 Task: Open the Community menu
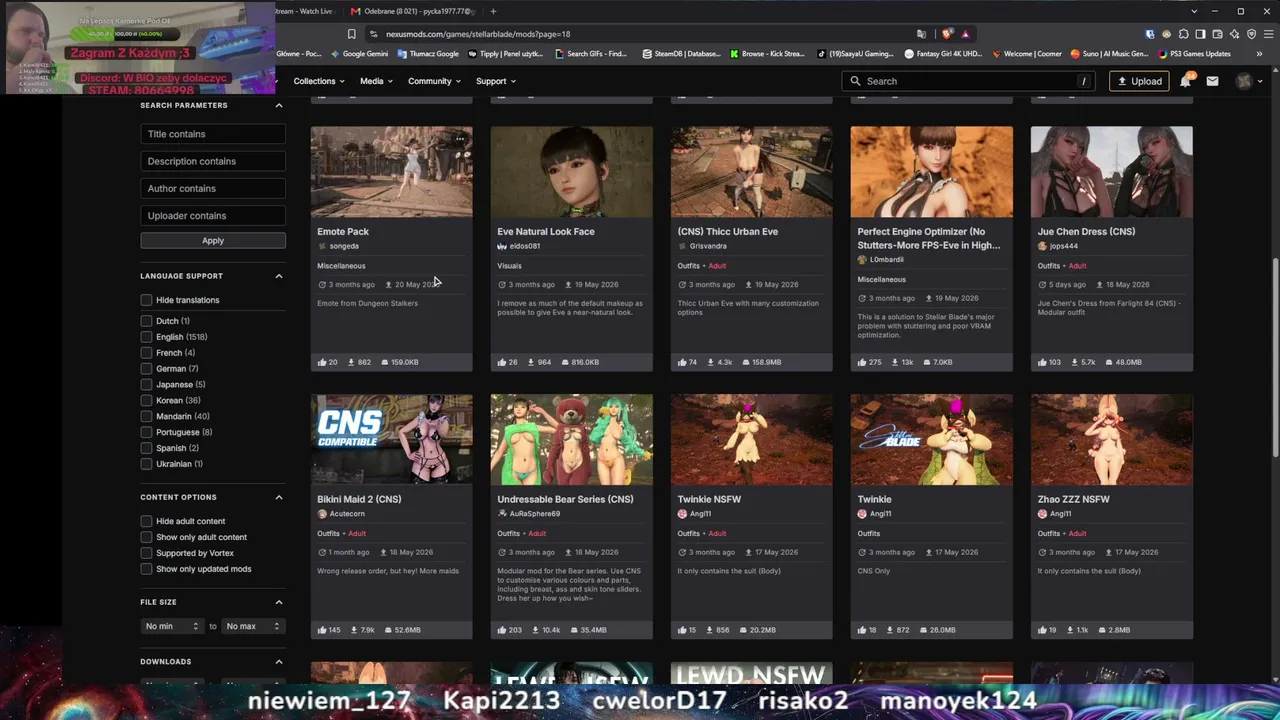(434, 81)
